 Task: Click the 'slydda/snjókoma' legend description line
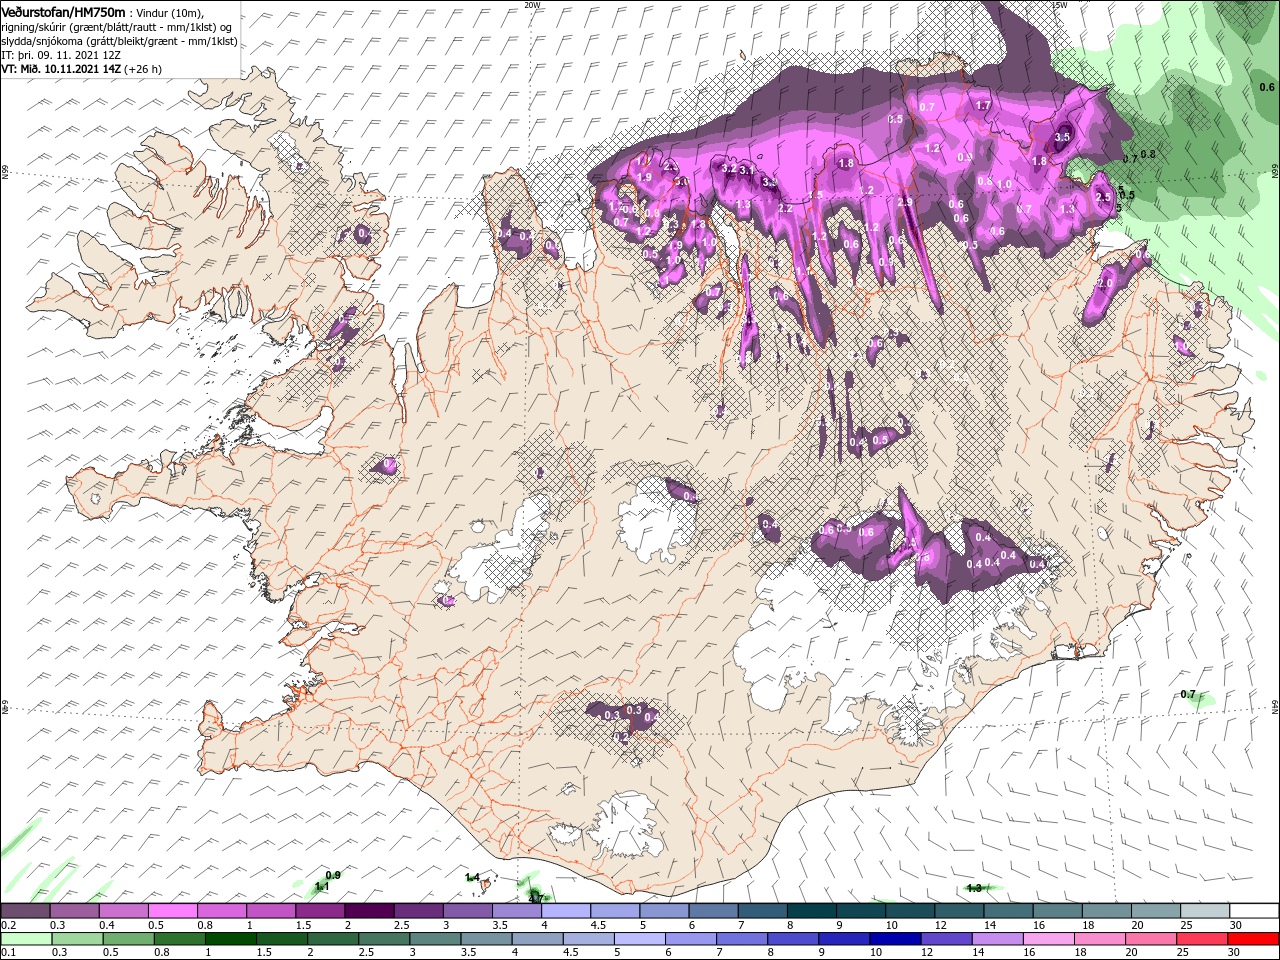[119, 41]
